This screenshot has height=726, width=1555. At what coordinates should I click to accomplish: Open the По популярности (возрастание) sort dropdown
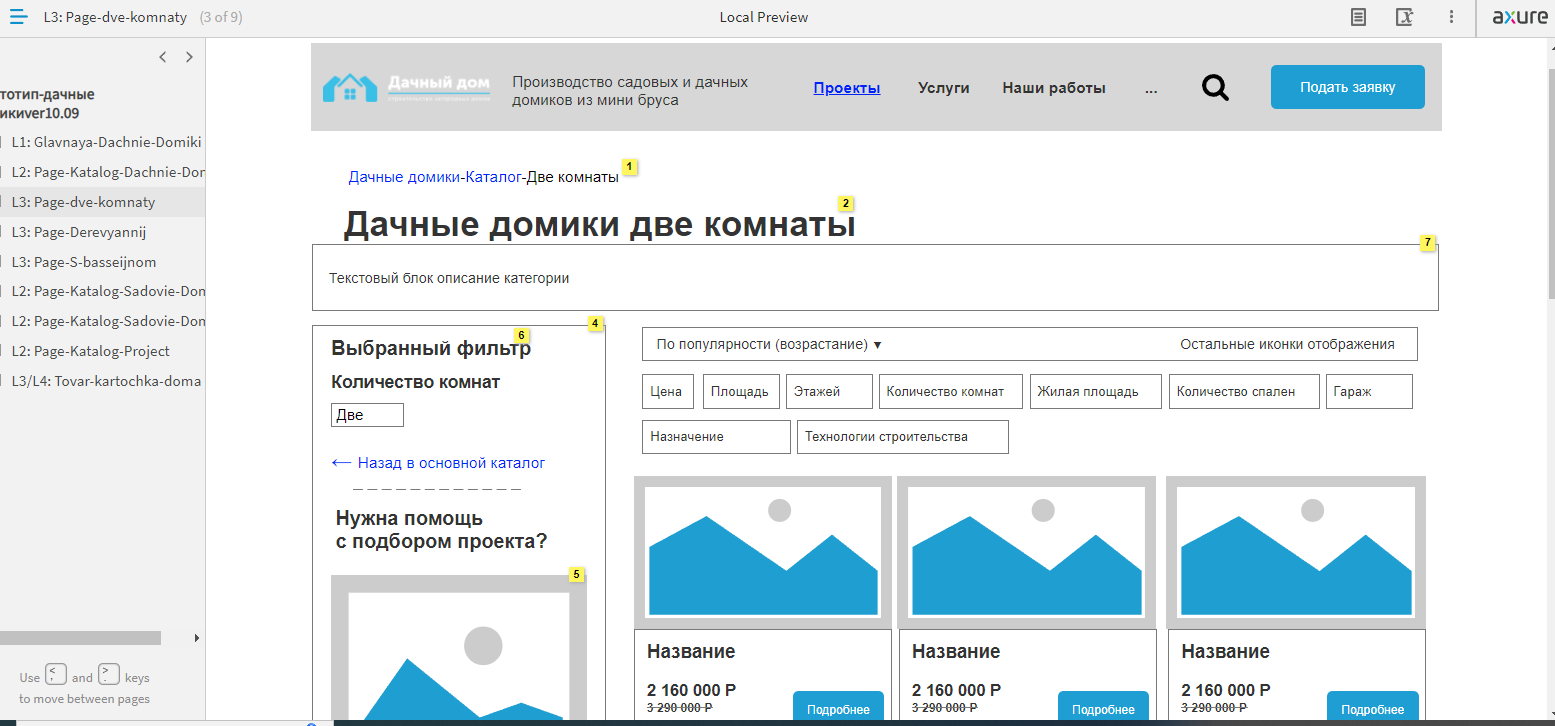tap(769, 344)
